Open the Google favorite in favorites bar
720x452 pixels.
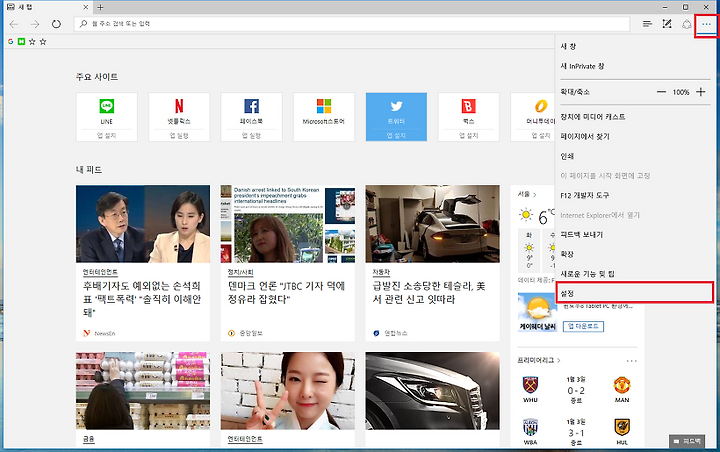(11, 41)
